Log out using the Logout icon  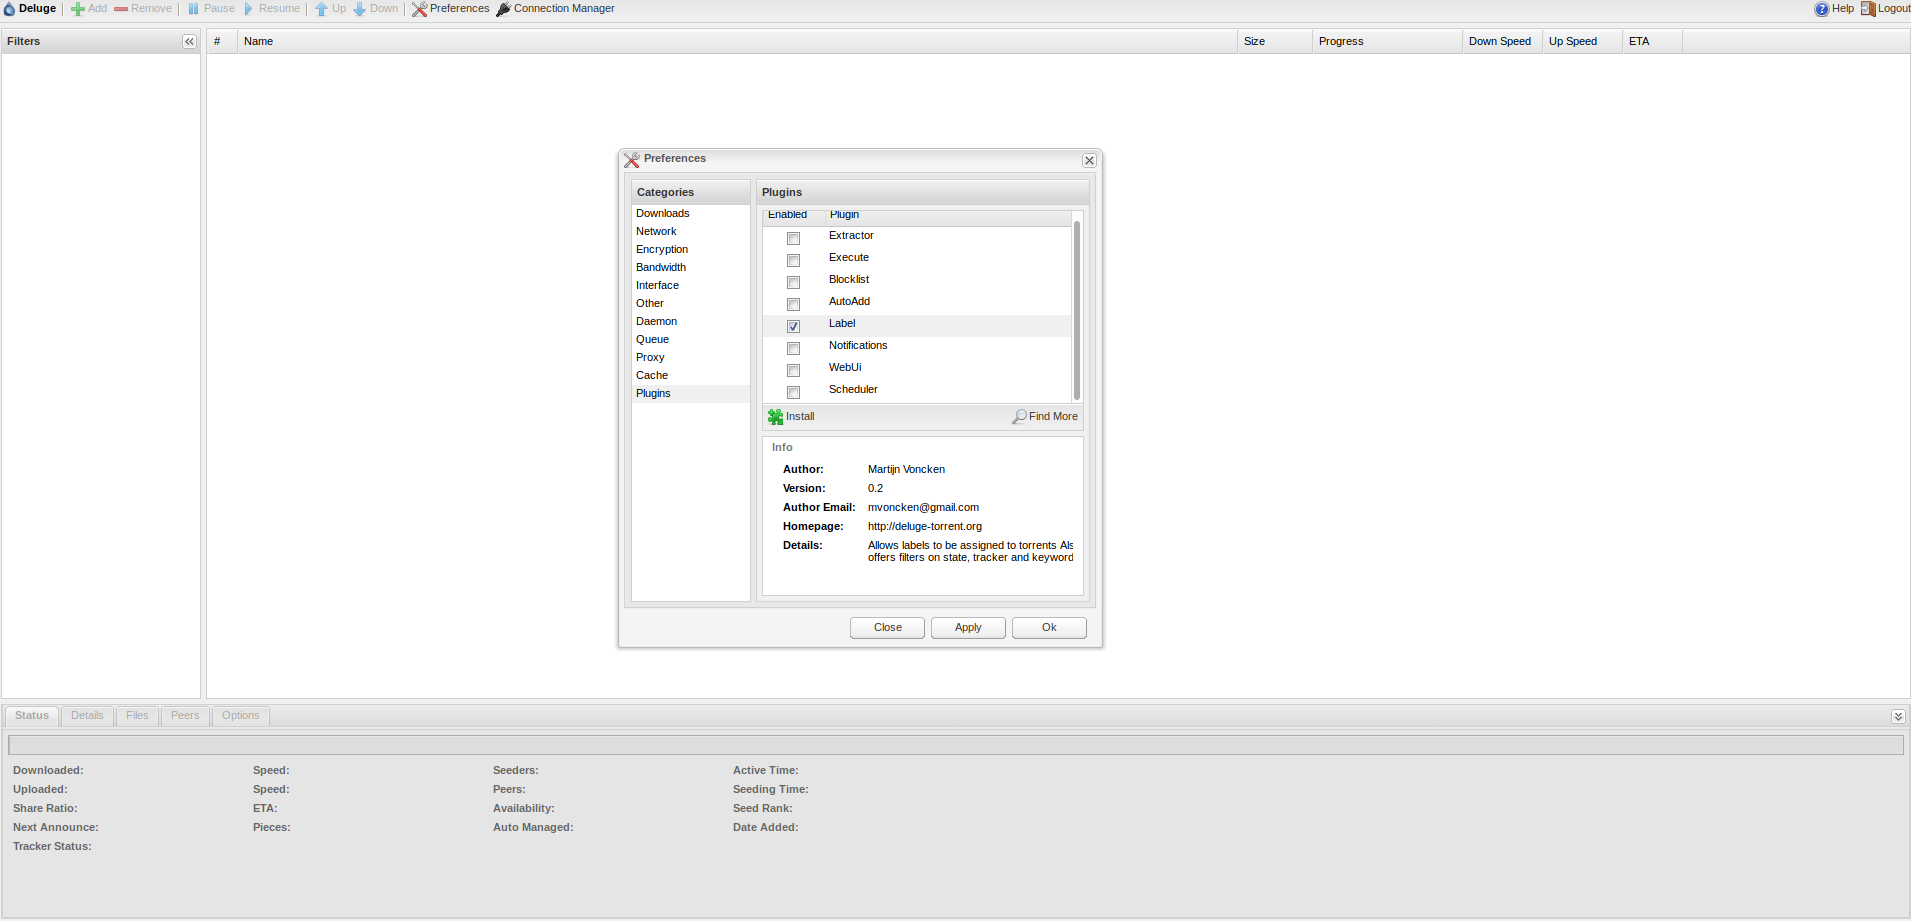click(1867, 9)
